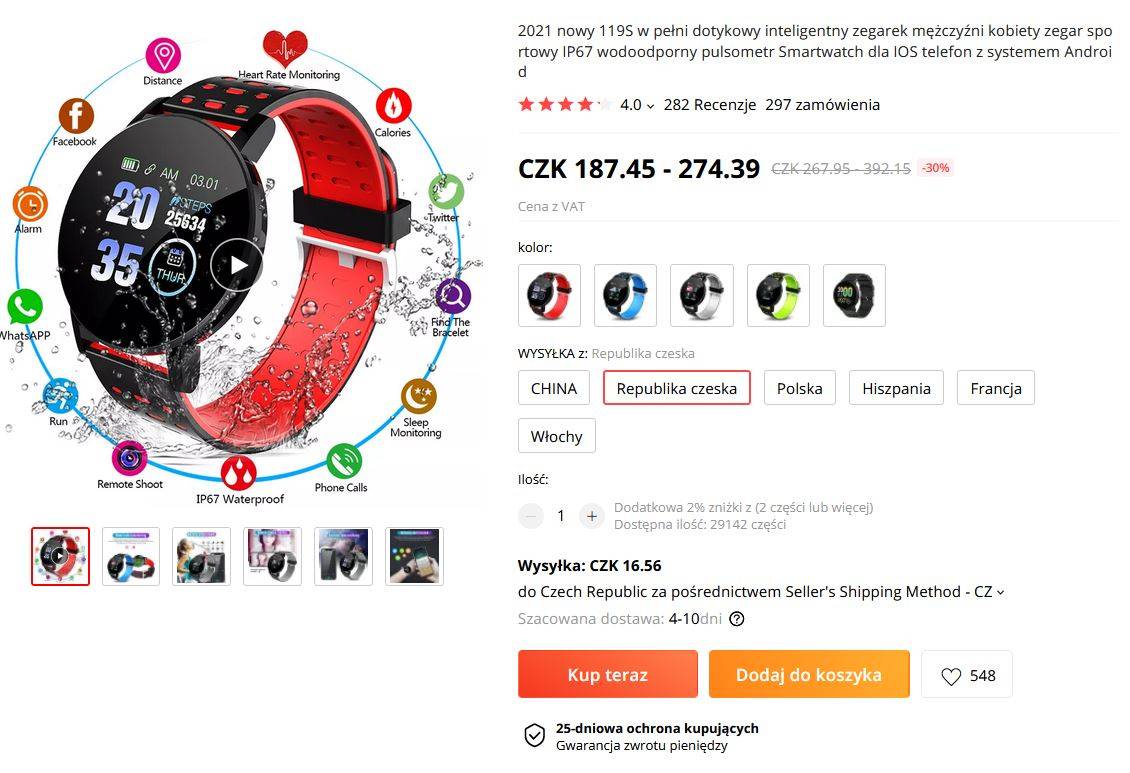Decrease quantity with the minus button

pos(531,516)
